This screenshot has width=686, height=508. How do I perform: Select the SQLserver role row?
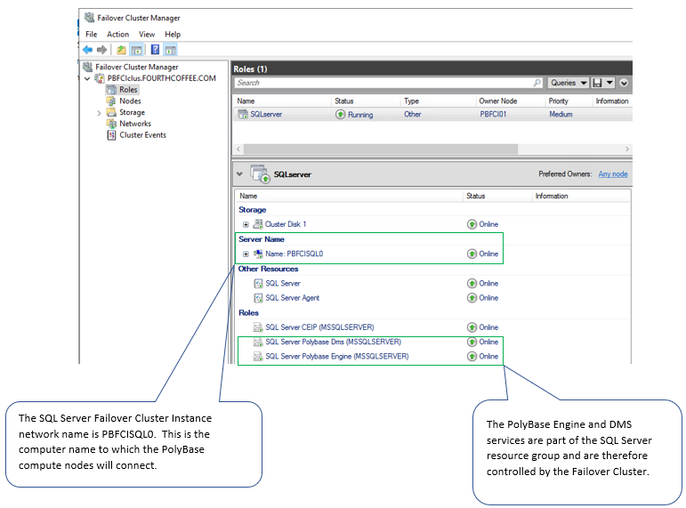pyautogui.click(x=433, y=114)
